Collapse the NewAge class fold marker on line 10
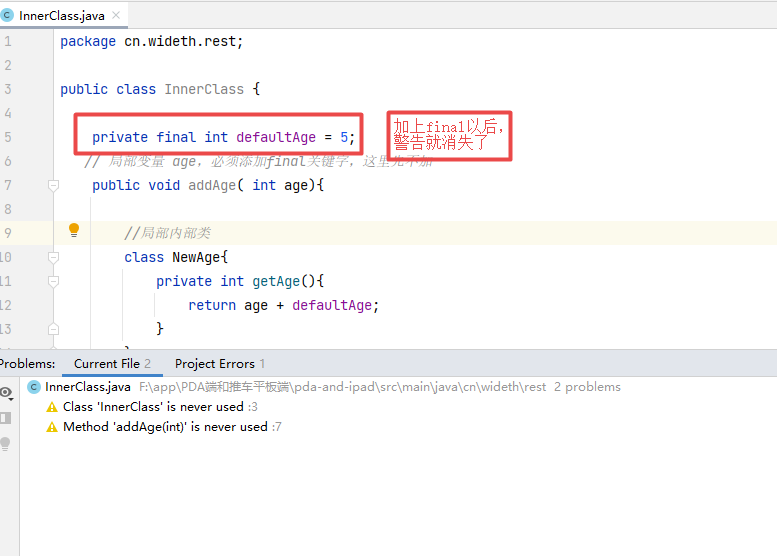Viewport: 777px width, 556px height. (x=54, y=257)
